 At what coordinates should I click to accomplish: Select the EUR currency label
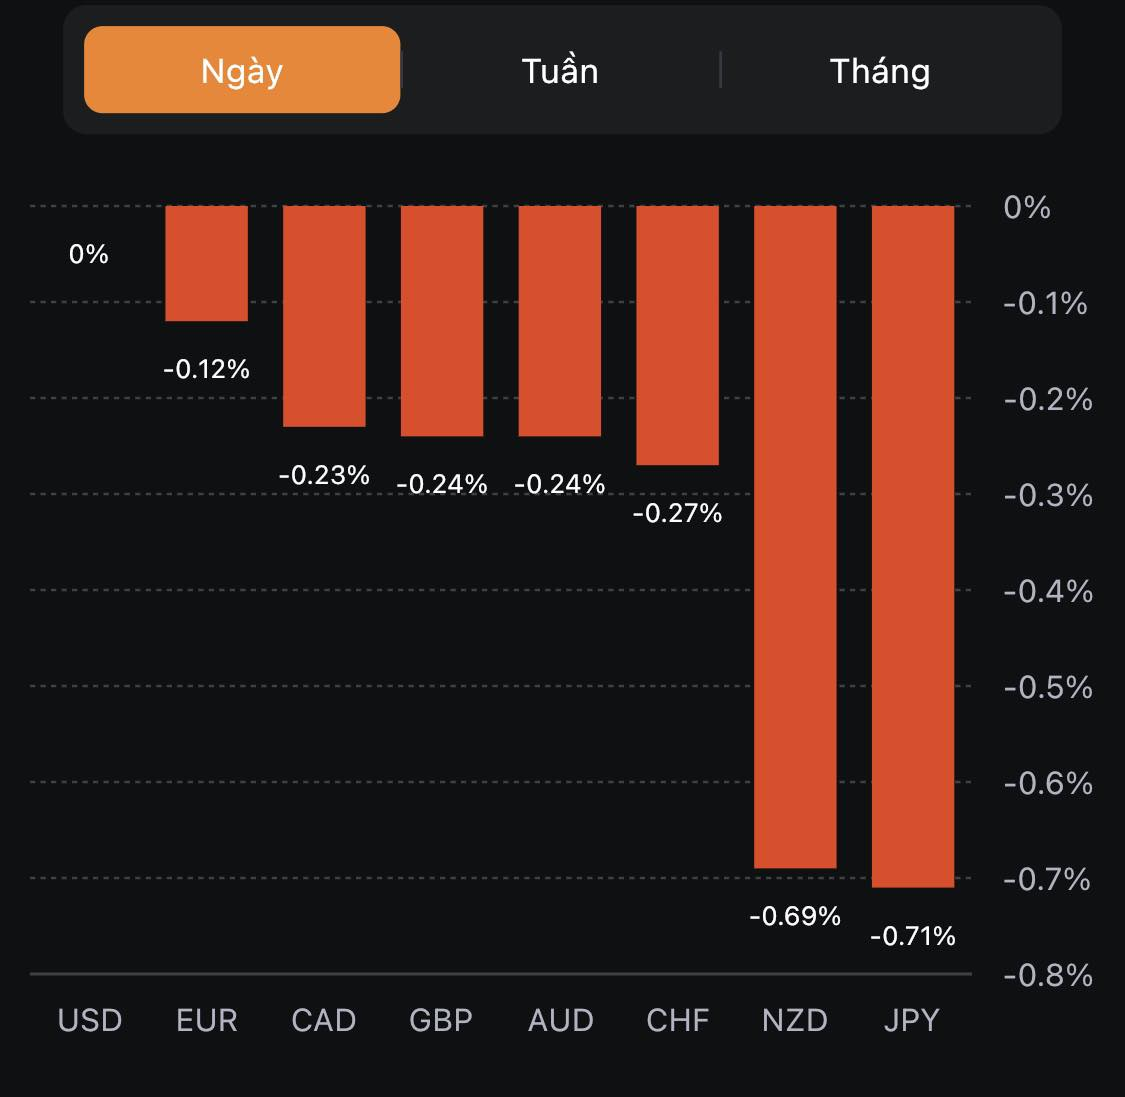(x=207, y=1020)
